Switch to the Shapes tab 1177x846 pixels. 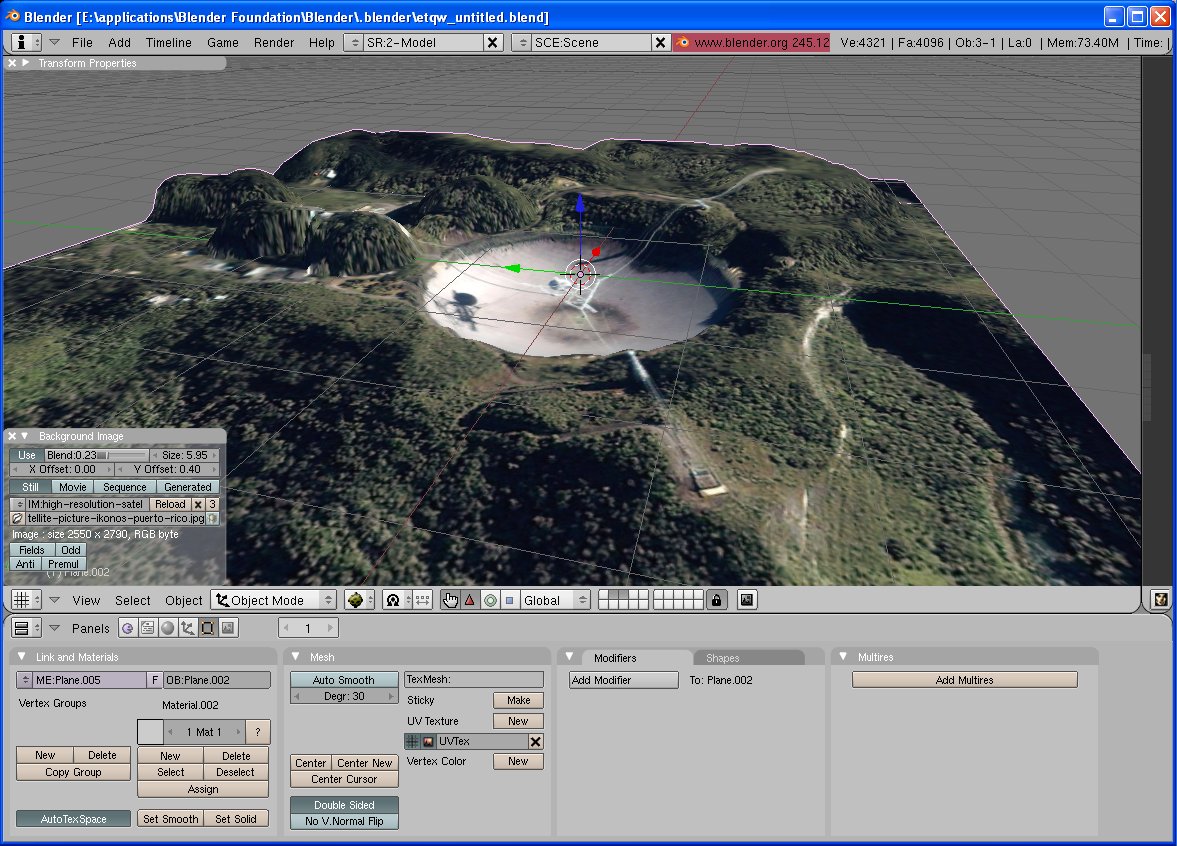coord(723,658)
